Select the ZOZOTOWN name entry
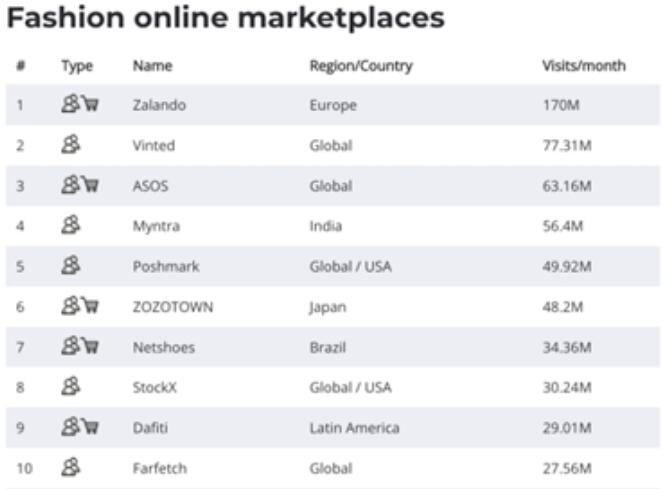663x489 pixels. pyautogui.click(x=173, y=307)
